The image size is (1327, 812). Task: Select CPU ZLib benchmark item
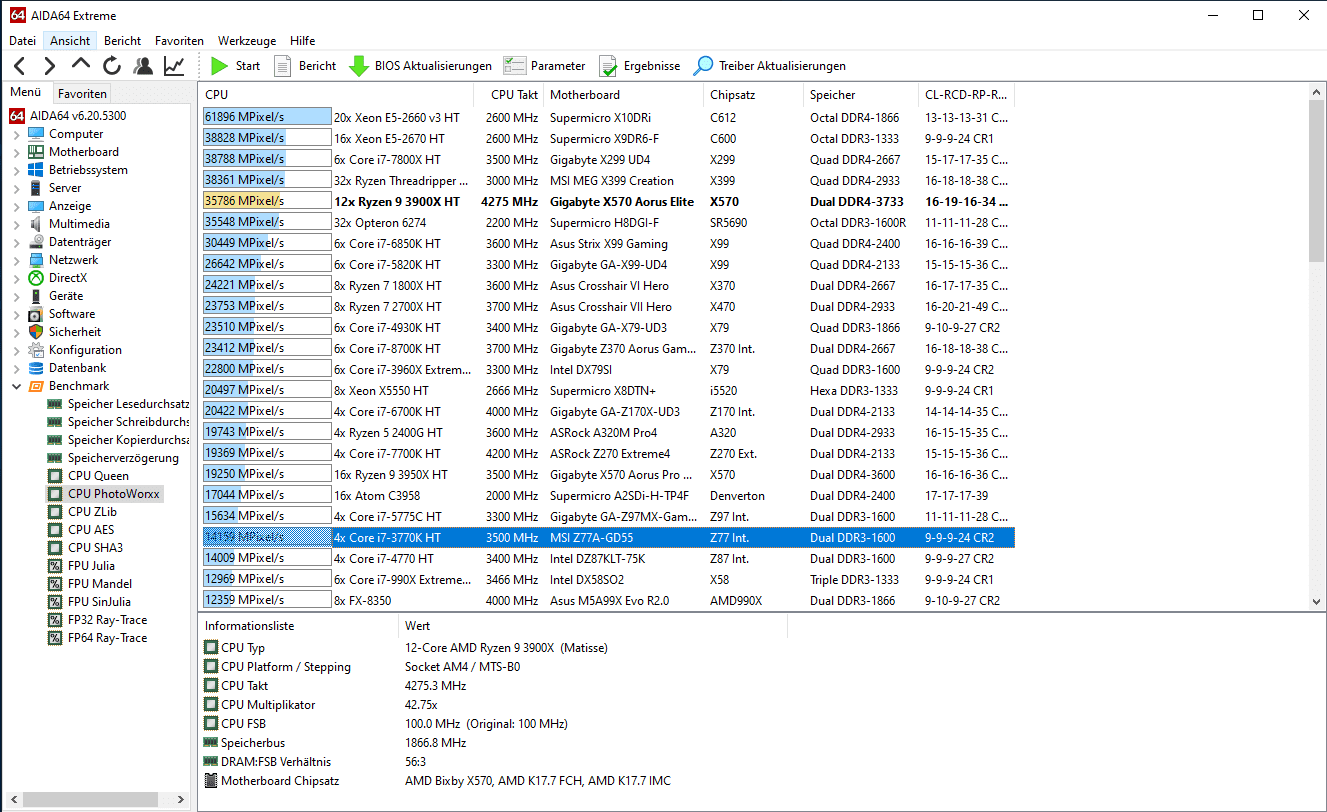tap(92, 512)
